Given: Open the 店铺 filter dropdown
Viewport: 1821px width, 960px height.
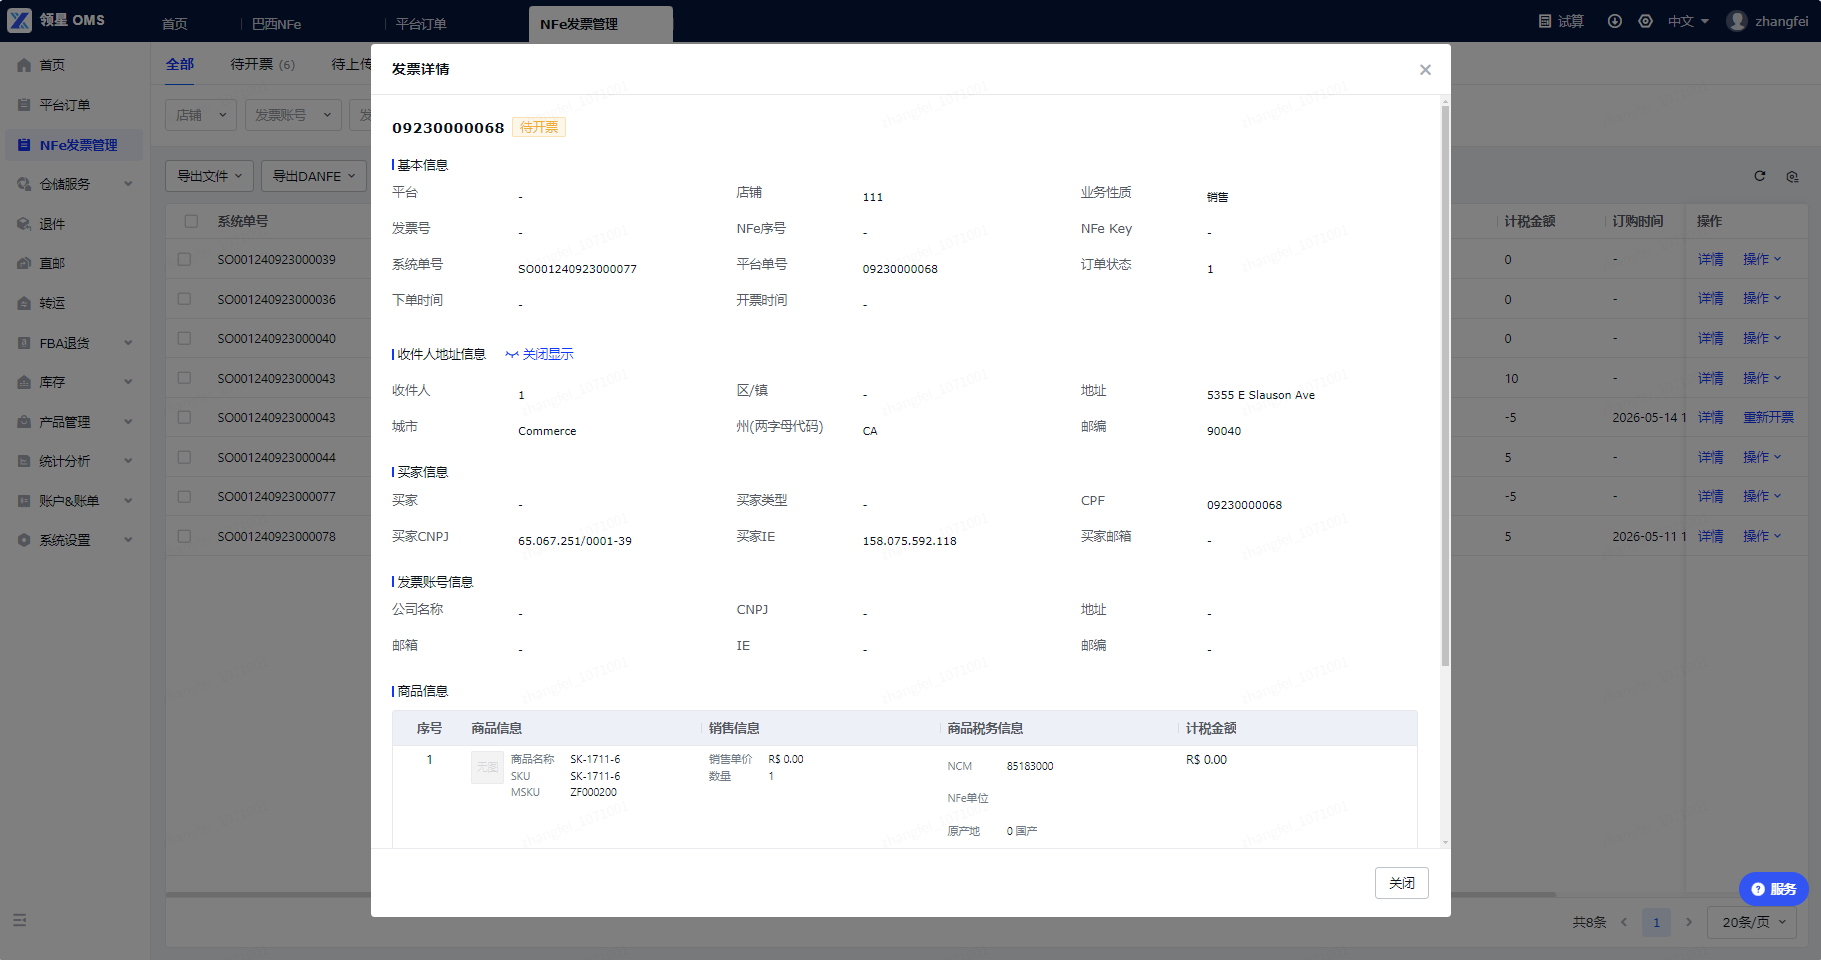Looking at the screenshot, I should pos(201,115).
